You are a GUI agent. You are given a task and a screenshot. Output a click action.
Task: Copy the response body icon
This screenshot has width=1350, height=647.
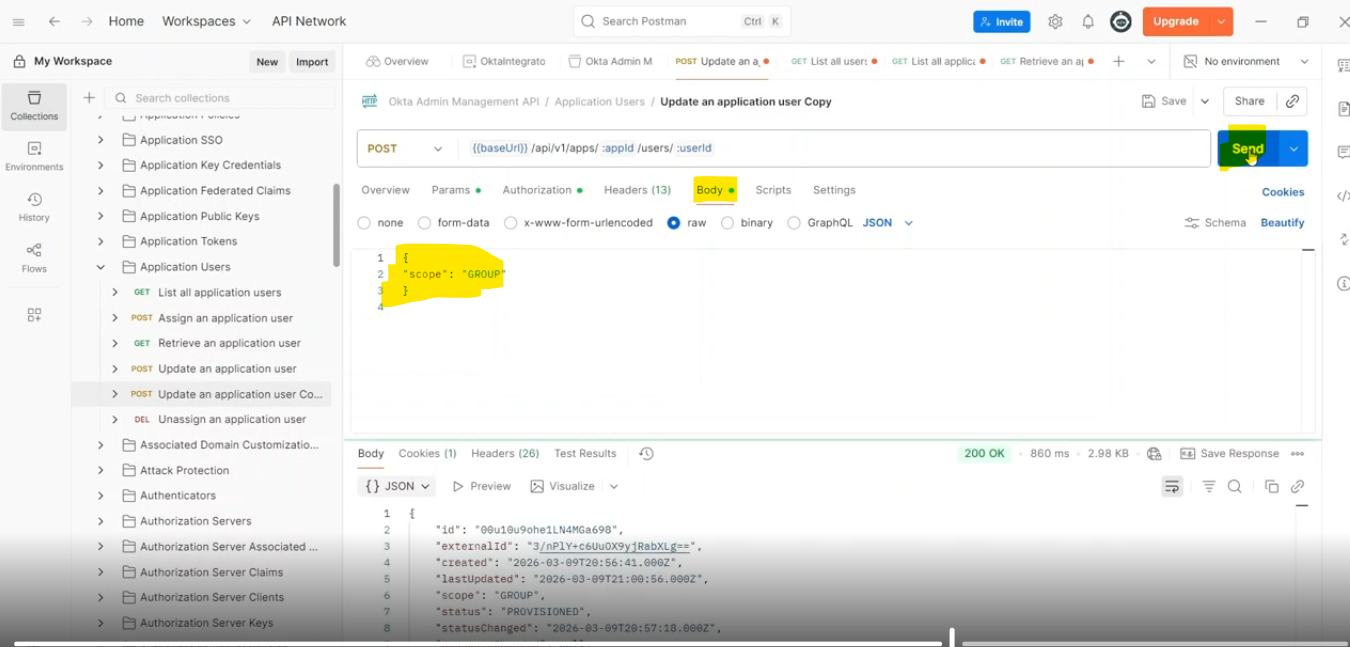click(1271, 486)
